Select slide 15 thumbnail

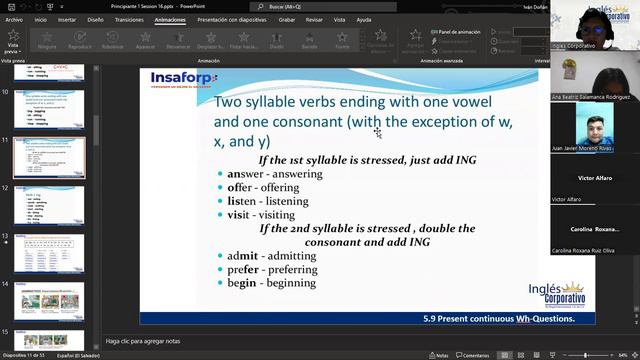pos(49,340)
